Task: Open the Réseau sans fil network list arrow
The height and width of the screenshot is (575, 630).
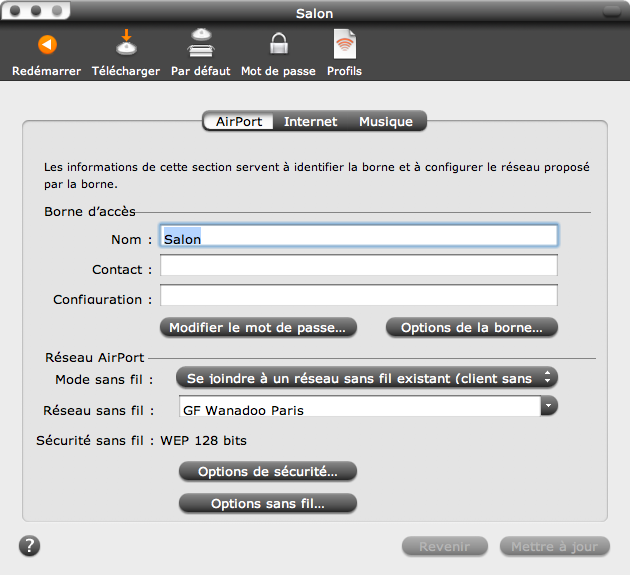Action: click(548, 406)
